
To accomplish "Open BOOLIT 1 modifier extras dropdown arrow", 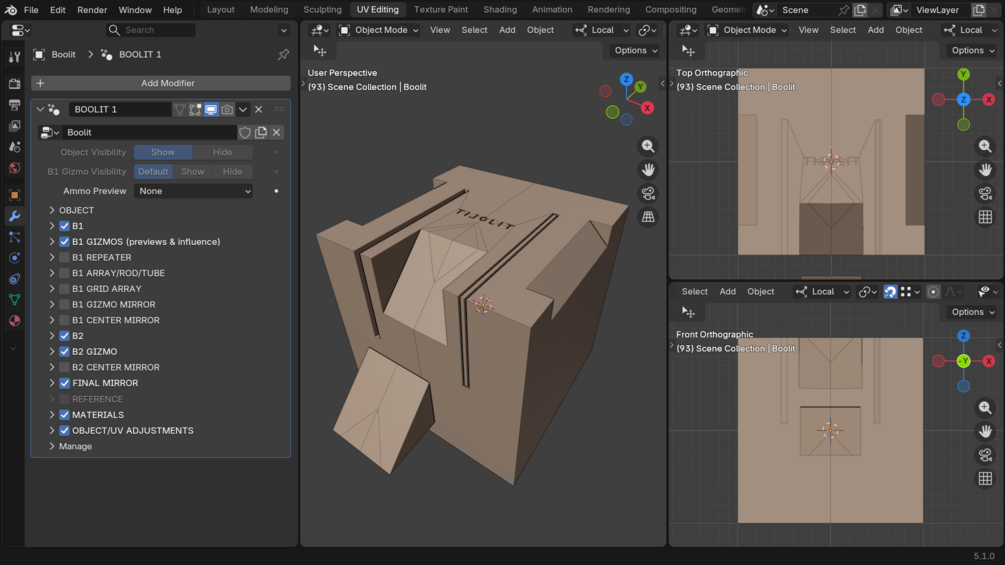I will (x=243, y=110).
